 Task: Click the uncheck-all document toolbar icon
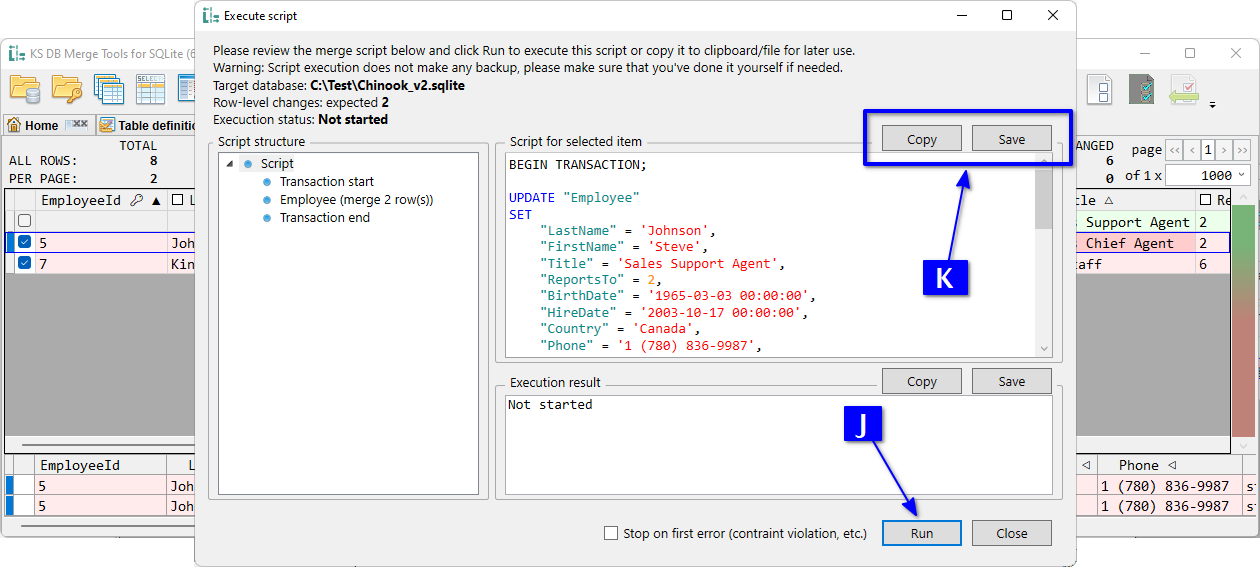1100,90
